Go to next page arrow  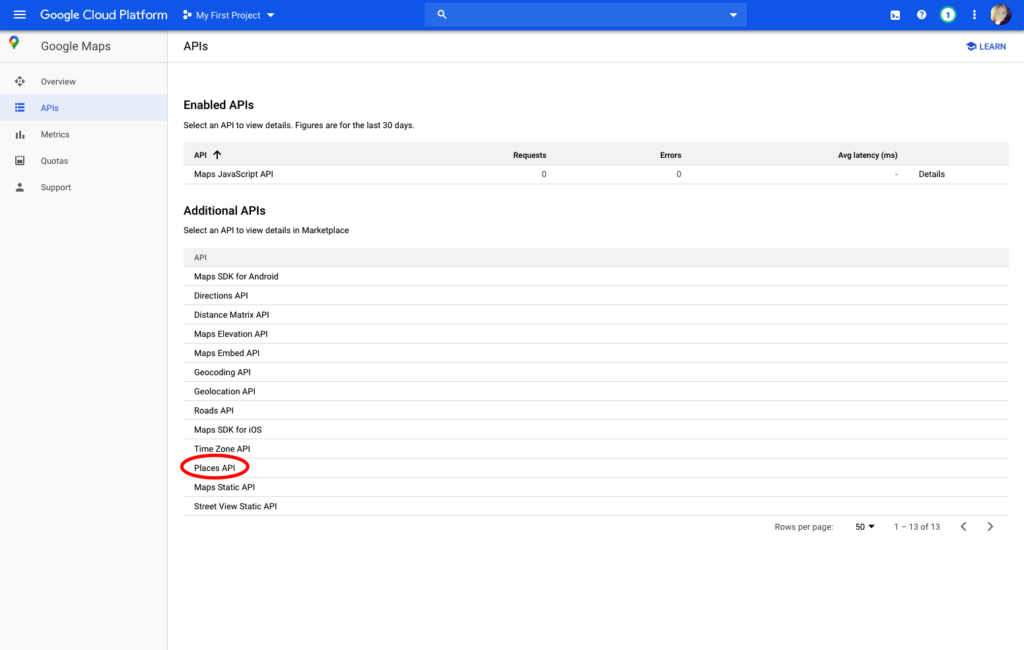[990, 527]
